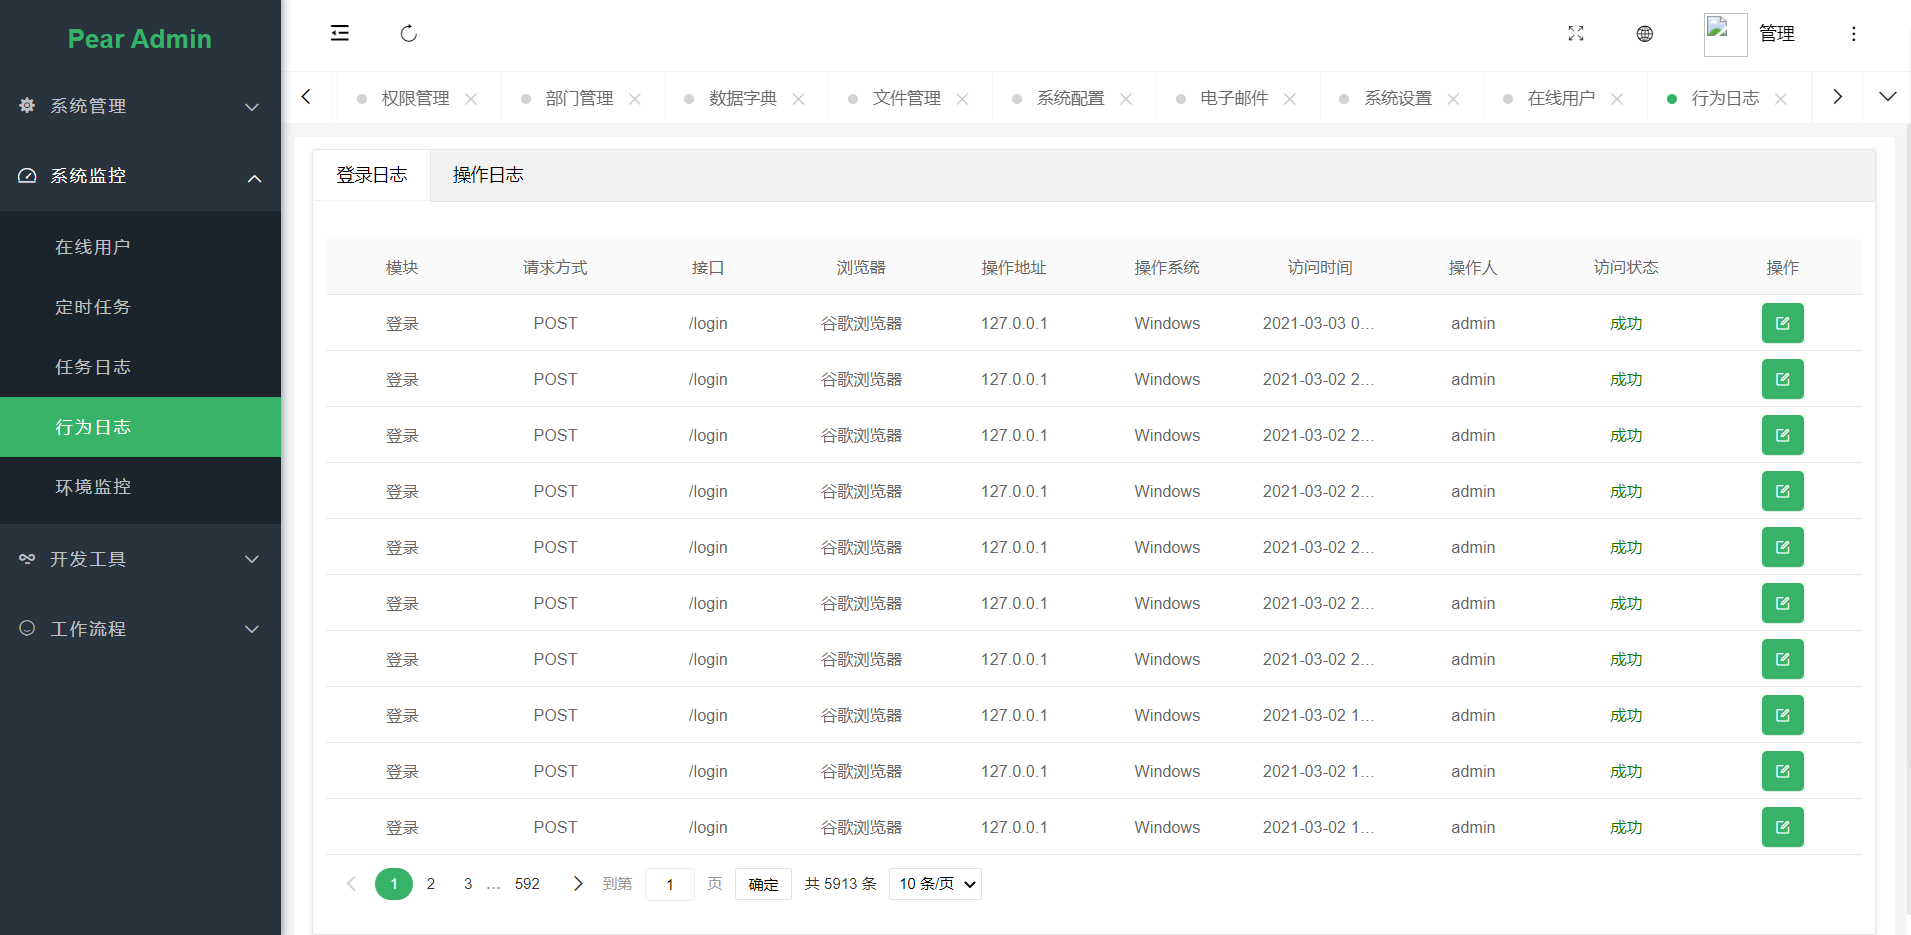The image size is (1911, 935).
Task: Click the 访问时间 column header
Action: pos(1320,268)
